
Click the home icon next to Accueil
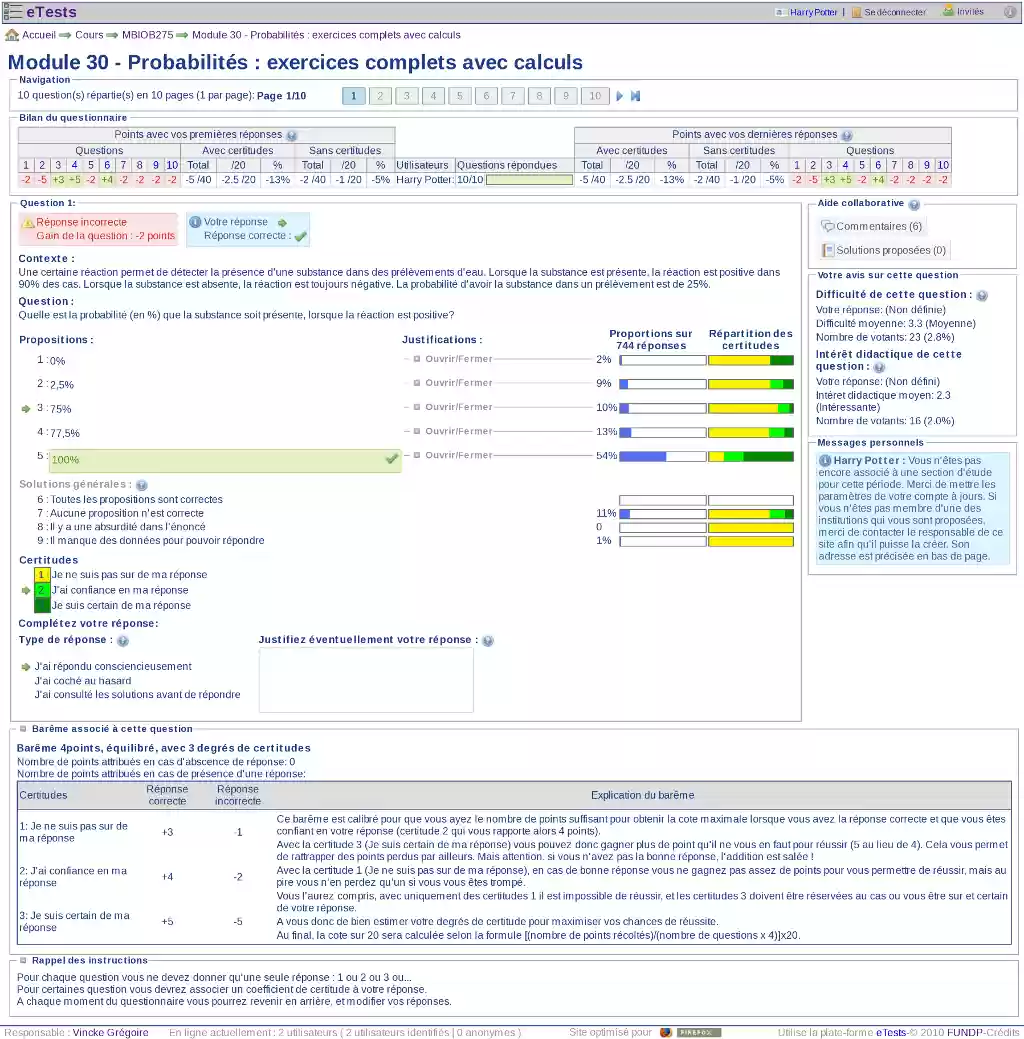(x=13, y=33)
